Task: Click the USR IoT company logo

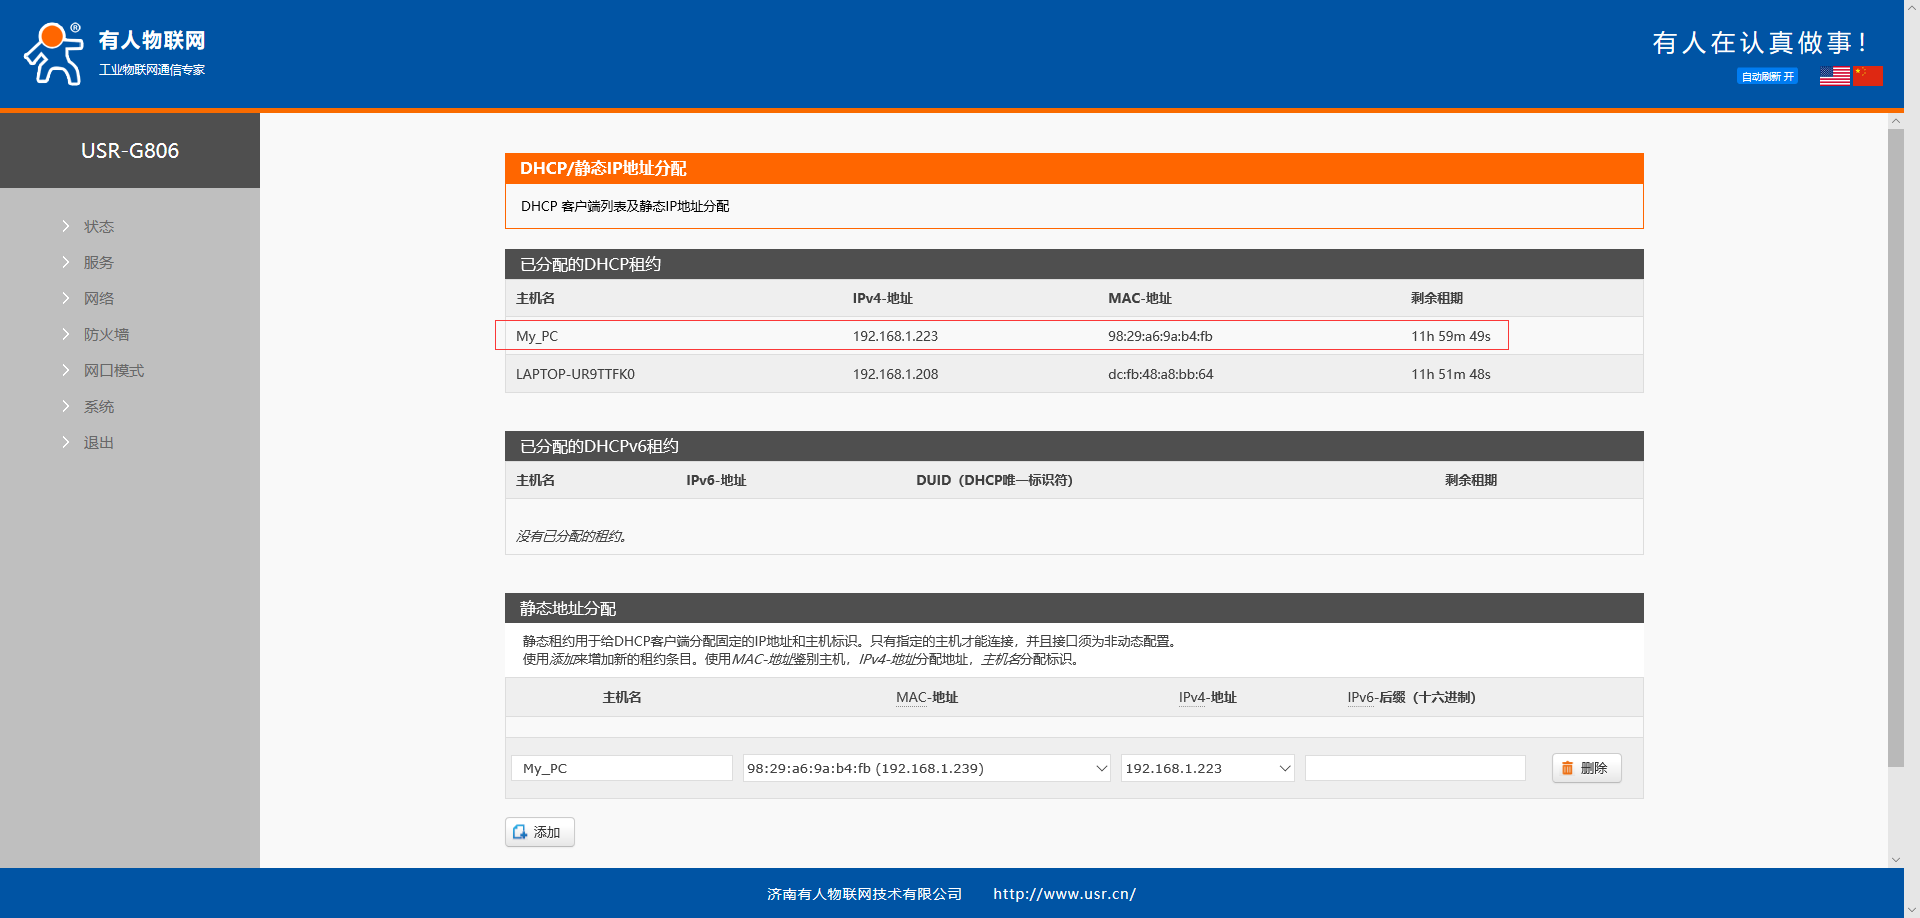Action: (x=114, y=54)
